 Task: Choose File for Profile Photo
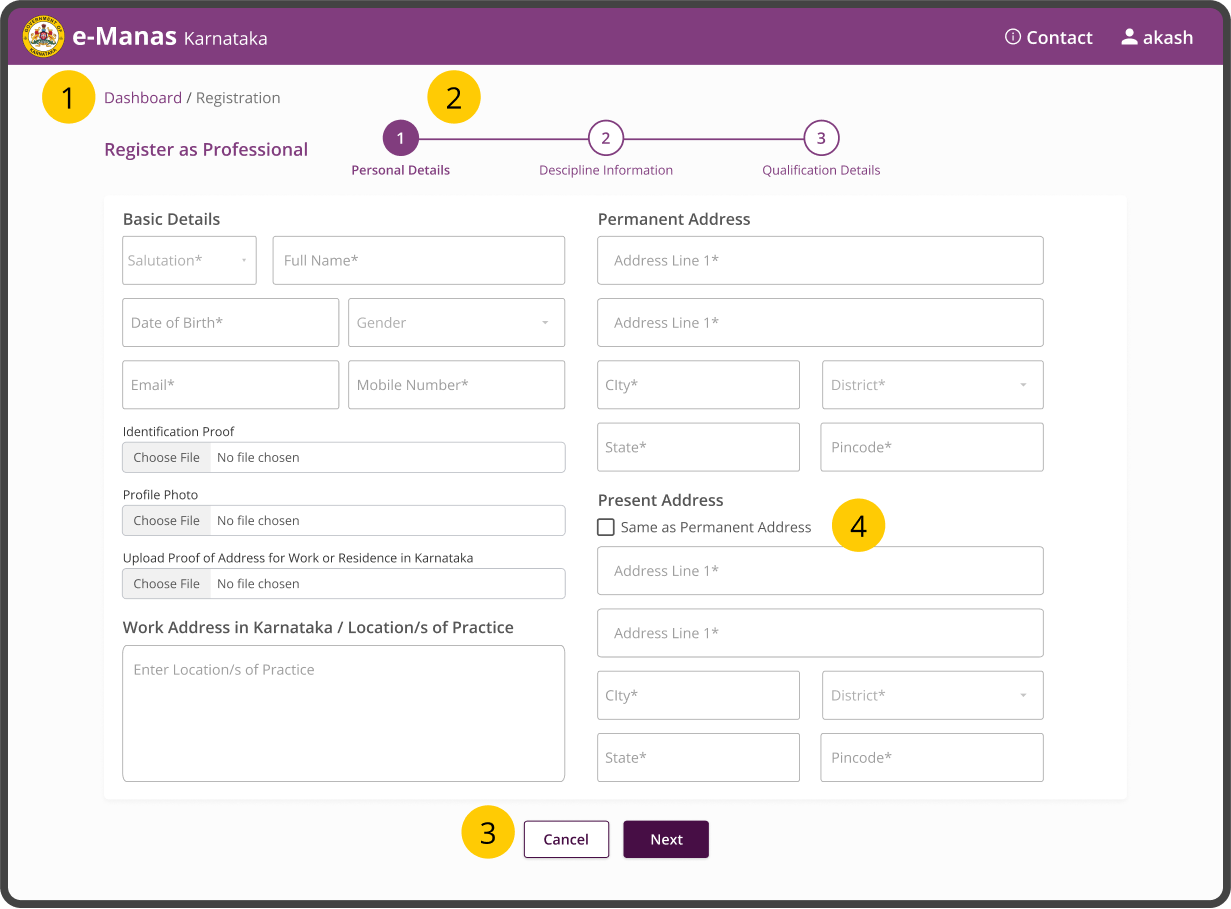tap(167, 520)
